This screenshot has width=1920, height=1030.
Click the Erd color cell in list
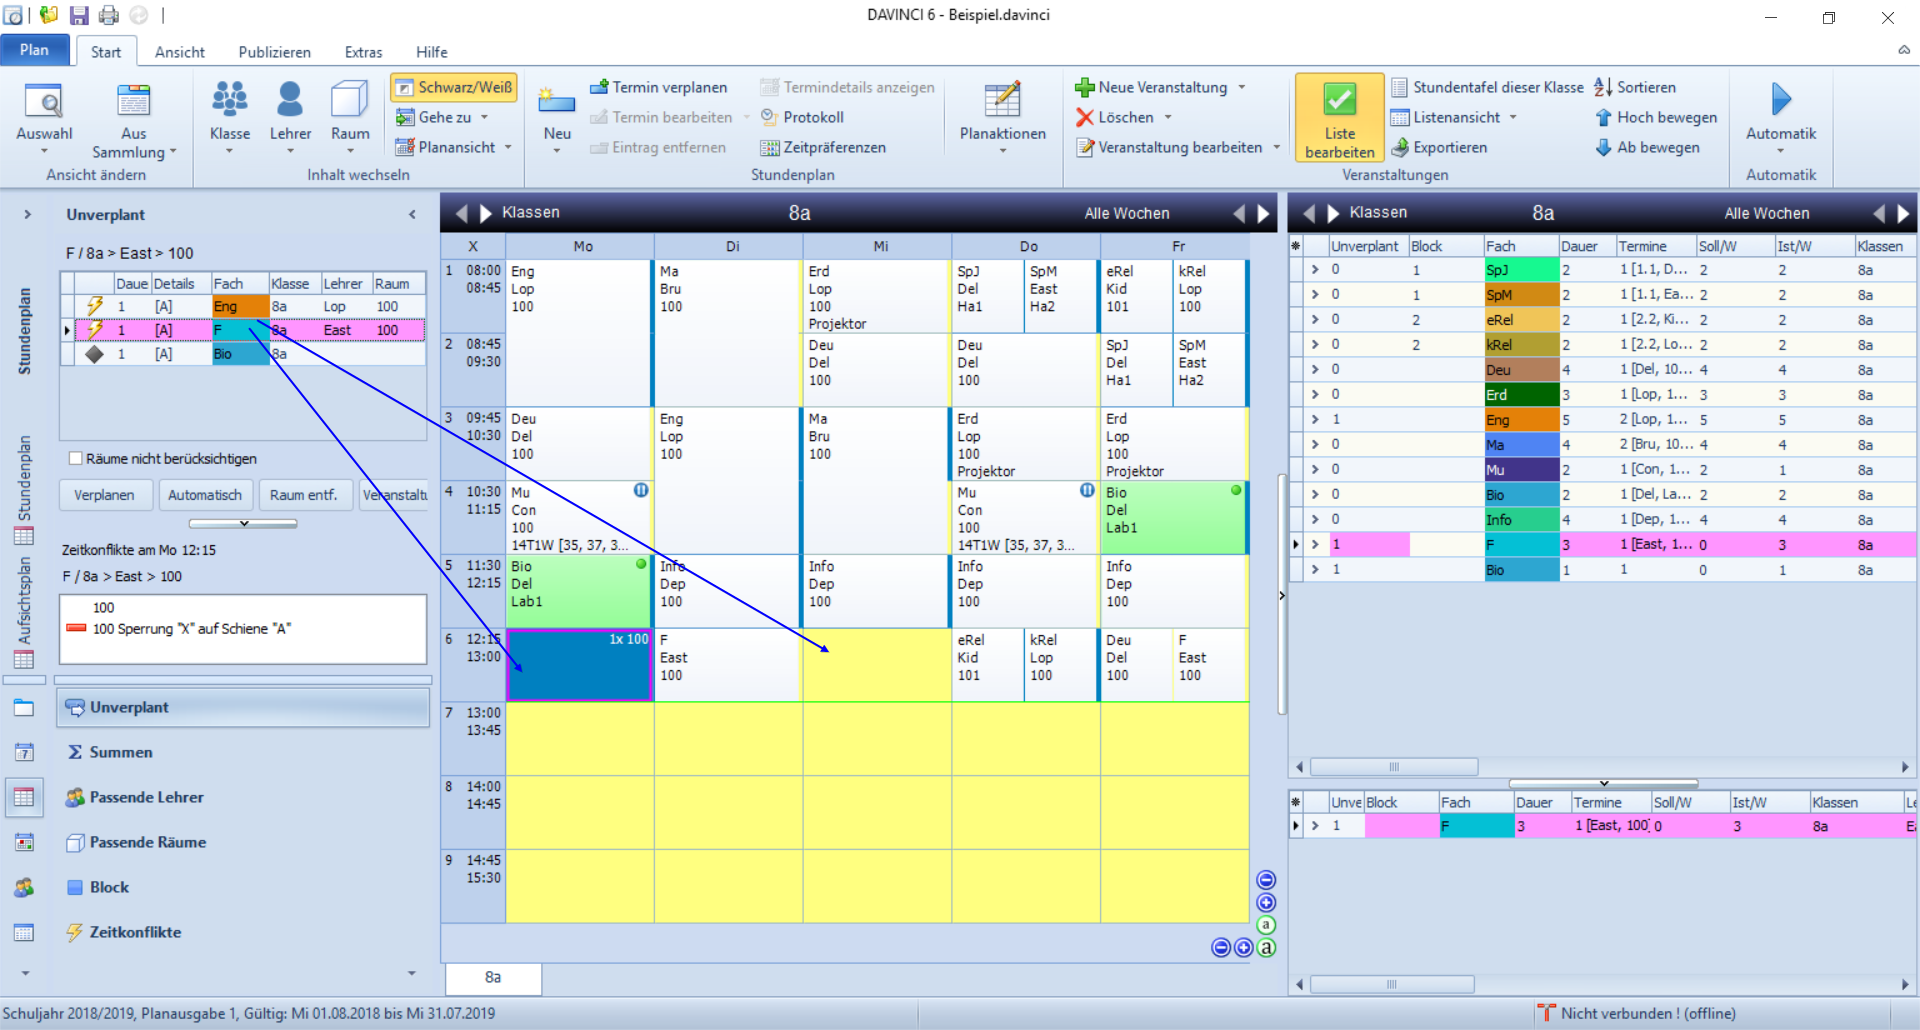point(1521,395)
